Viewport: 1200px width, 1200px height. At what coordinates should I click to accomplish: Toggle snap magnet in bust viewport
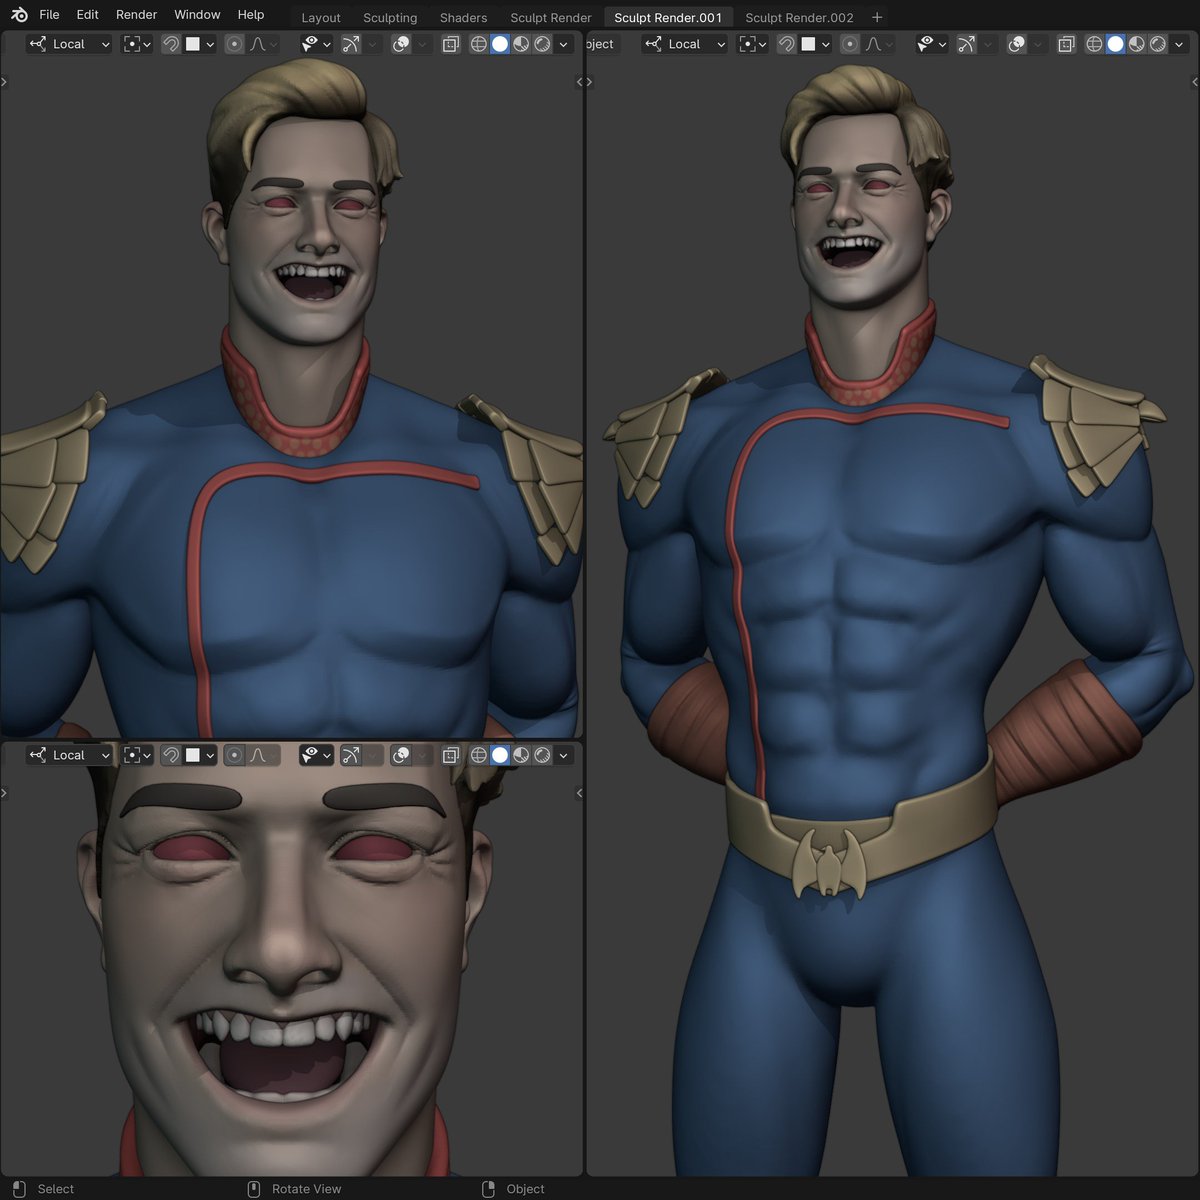pos(171,44)
